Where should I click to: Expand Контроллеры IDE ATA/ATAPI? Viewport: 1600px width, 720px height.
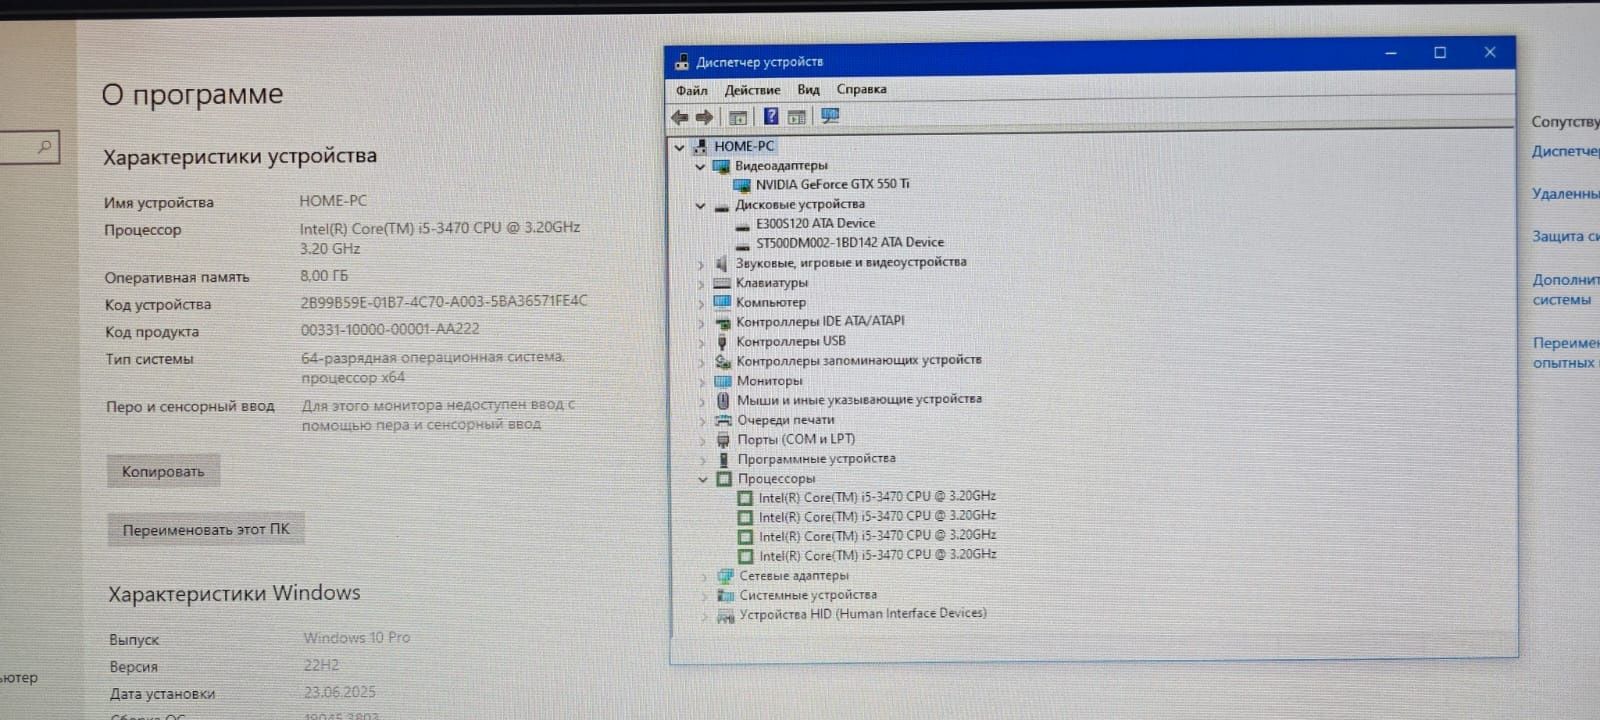tap(701, 323)
